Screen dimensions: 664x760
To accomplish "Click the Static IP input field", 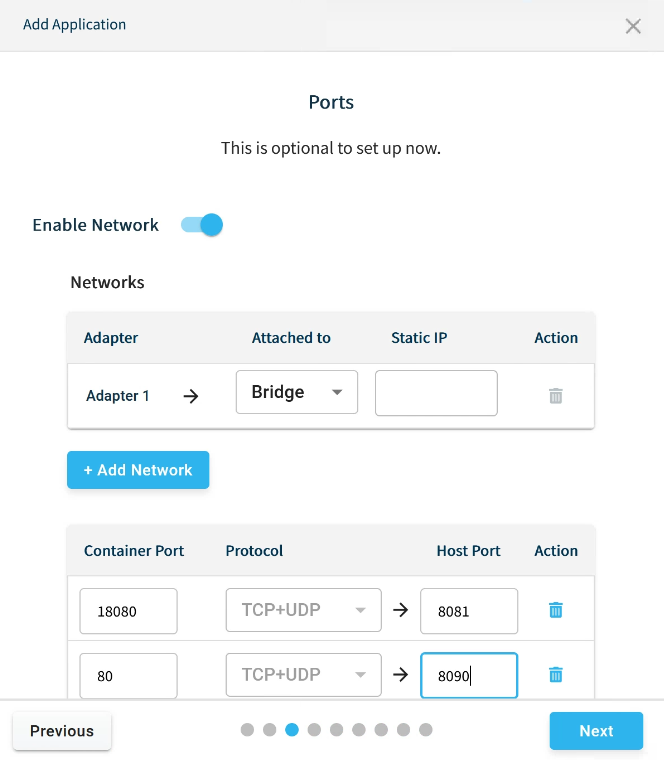I will pyautogui.click(x=436, y=393).
